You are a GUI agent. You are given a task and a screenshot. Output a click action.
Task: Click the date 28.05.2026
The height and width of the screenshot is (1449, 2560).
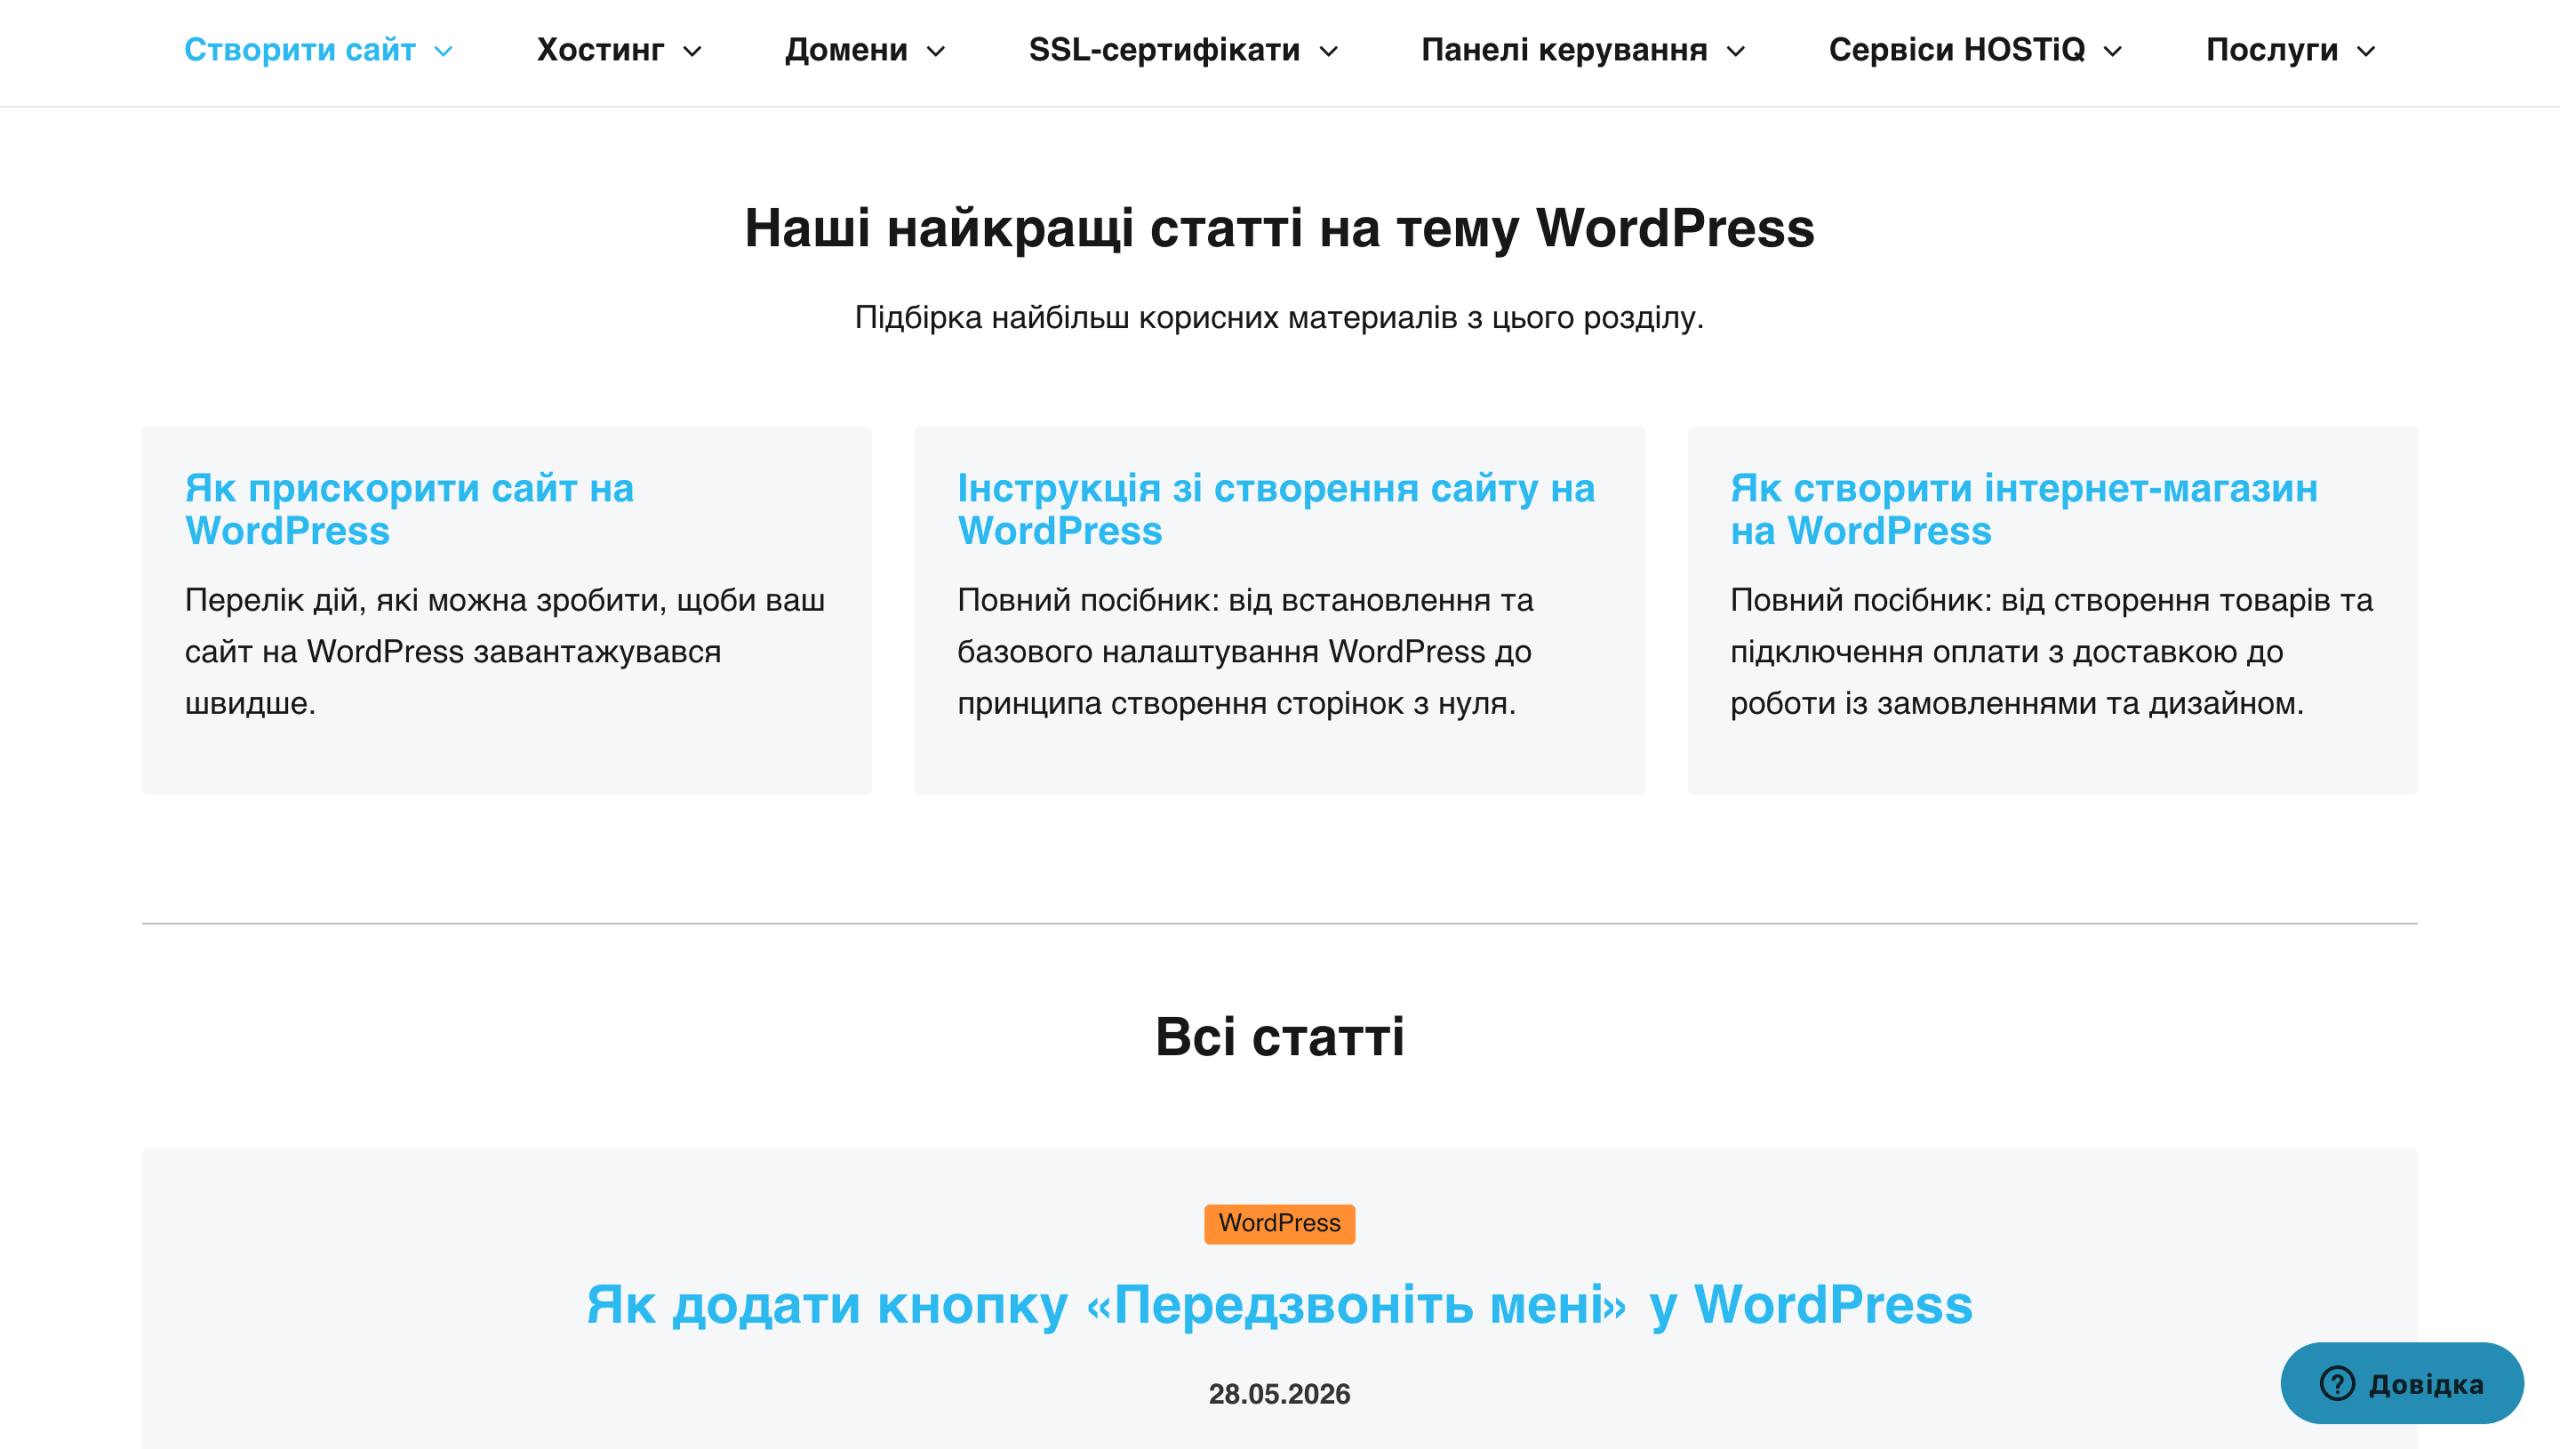(x=1279, y=1394)
